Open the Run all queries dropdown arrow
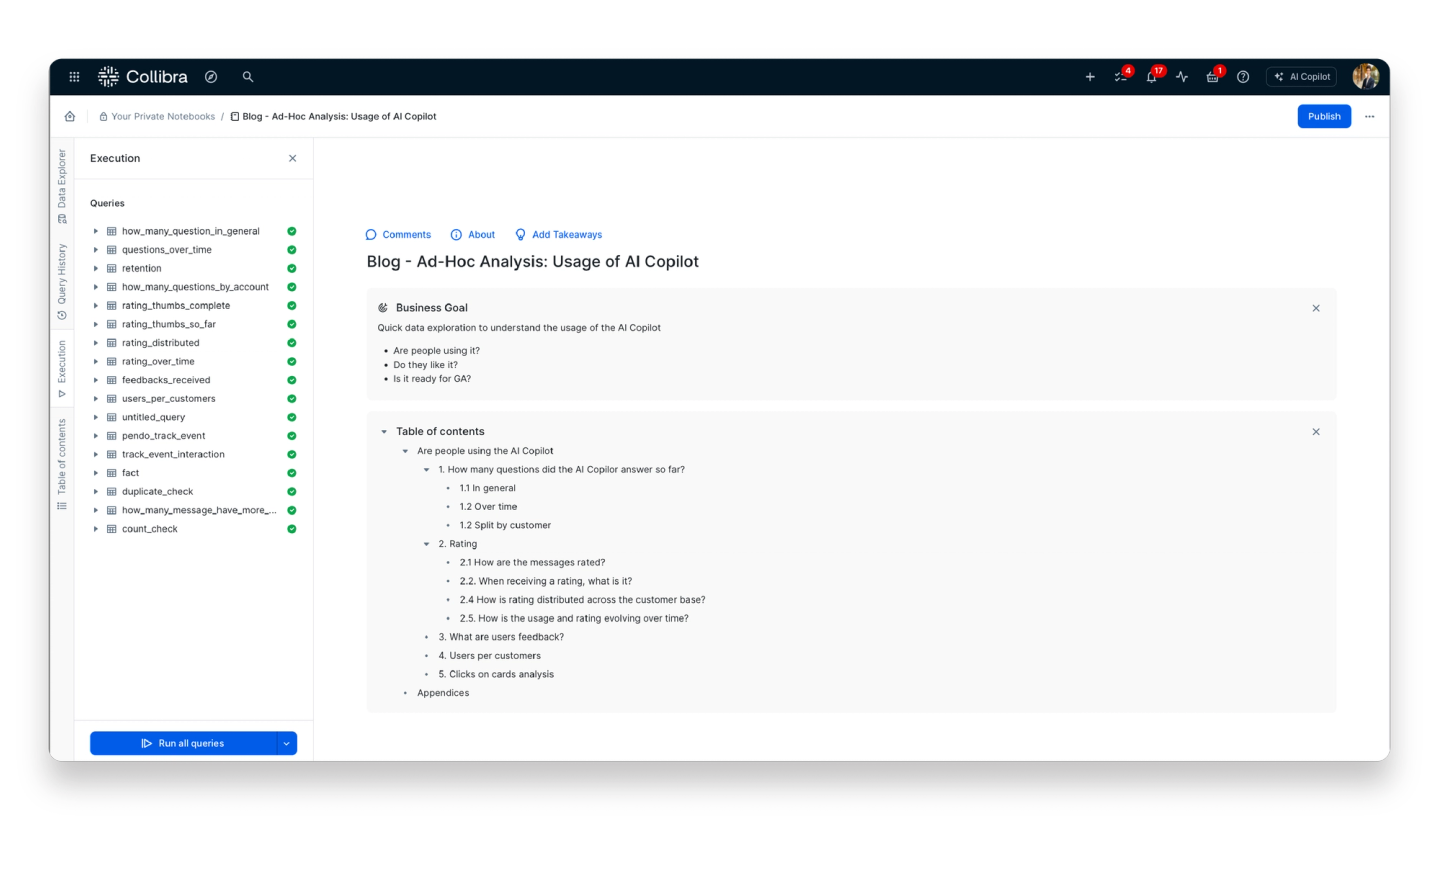This screenshot has width=1440, height=873. 286,743
